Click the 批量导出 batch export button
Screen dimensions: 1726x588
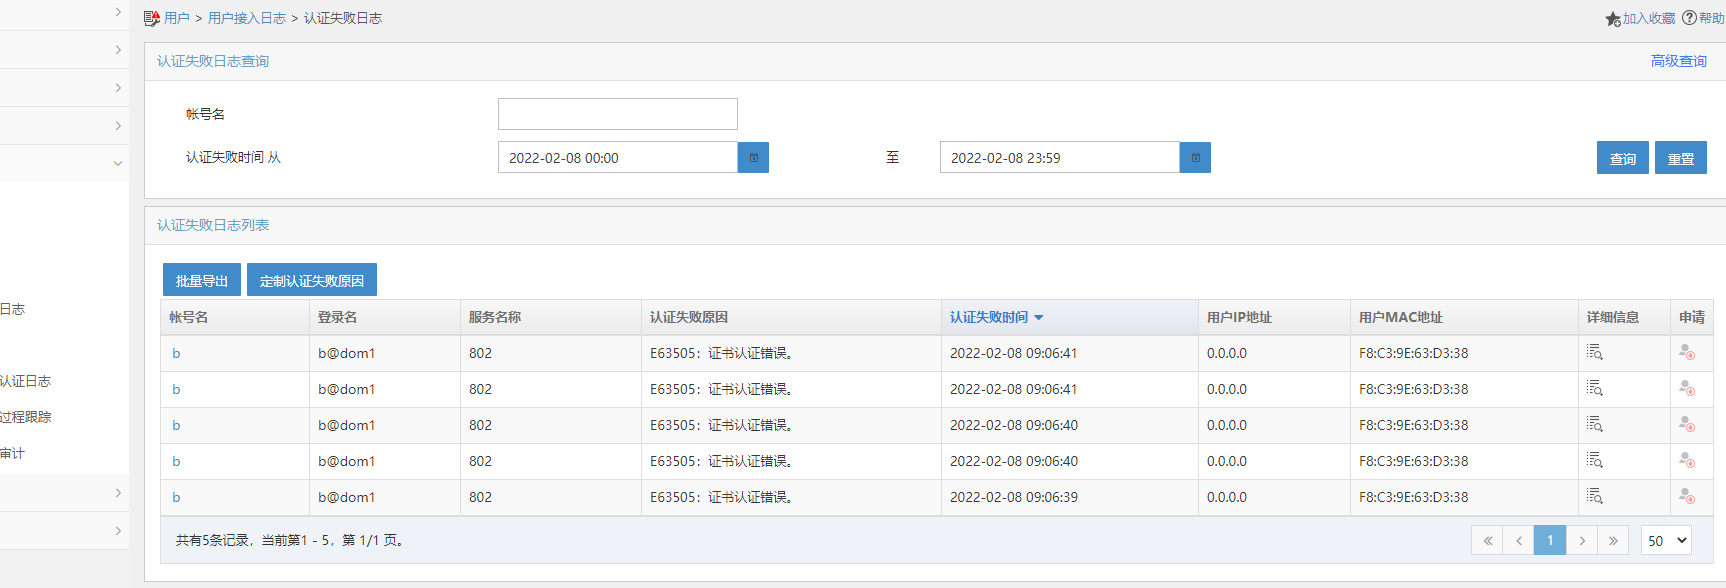[x=202, y=280]
